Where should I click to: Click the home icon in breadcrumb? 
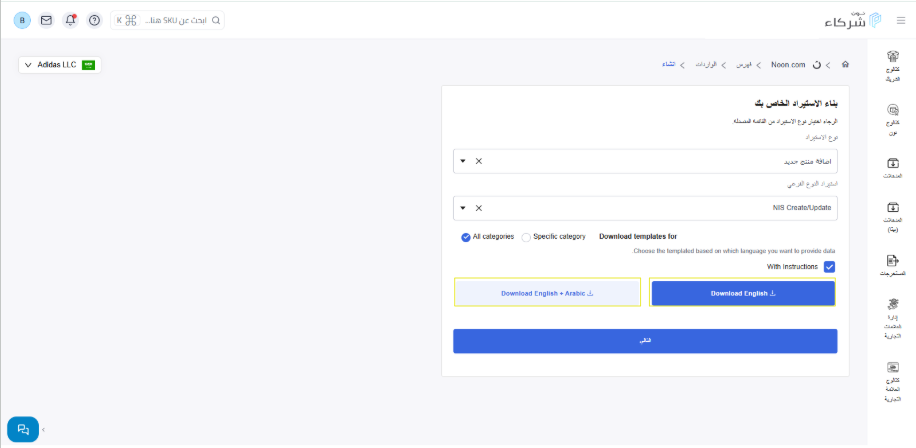[845, 64]
